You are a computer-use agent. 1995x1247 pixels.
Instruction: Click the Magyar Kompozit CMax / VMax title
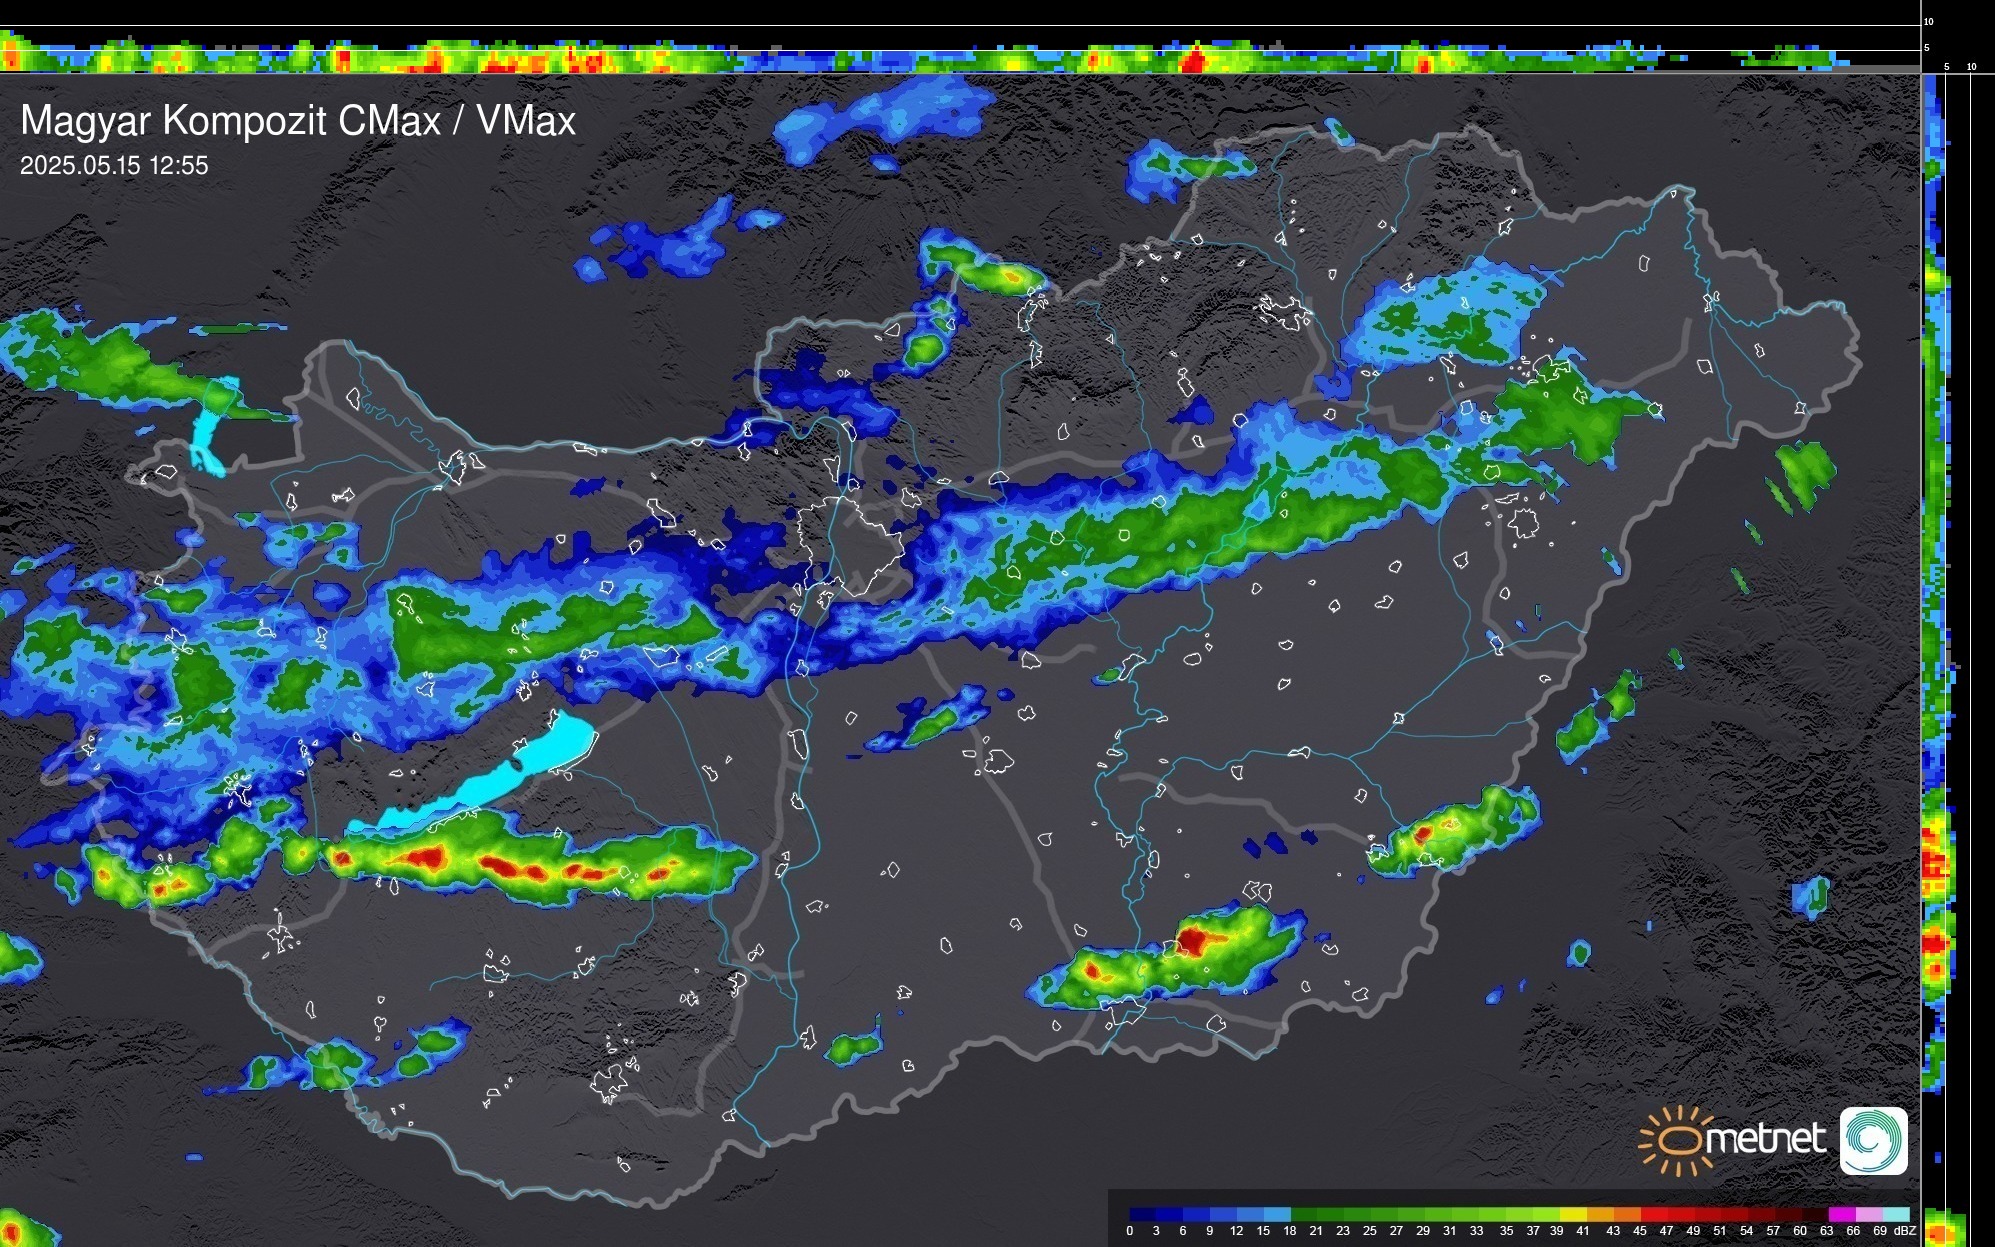[x=298, y=121]
